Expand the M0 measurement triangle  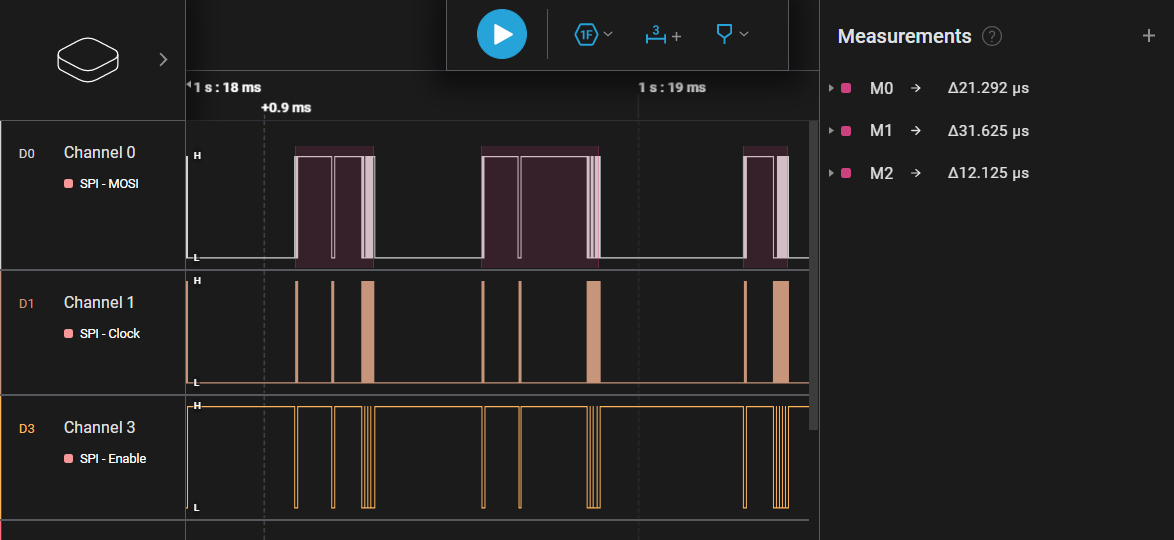[831, 88]
